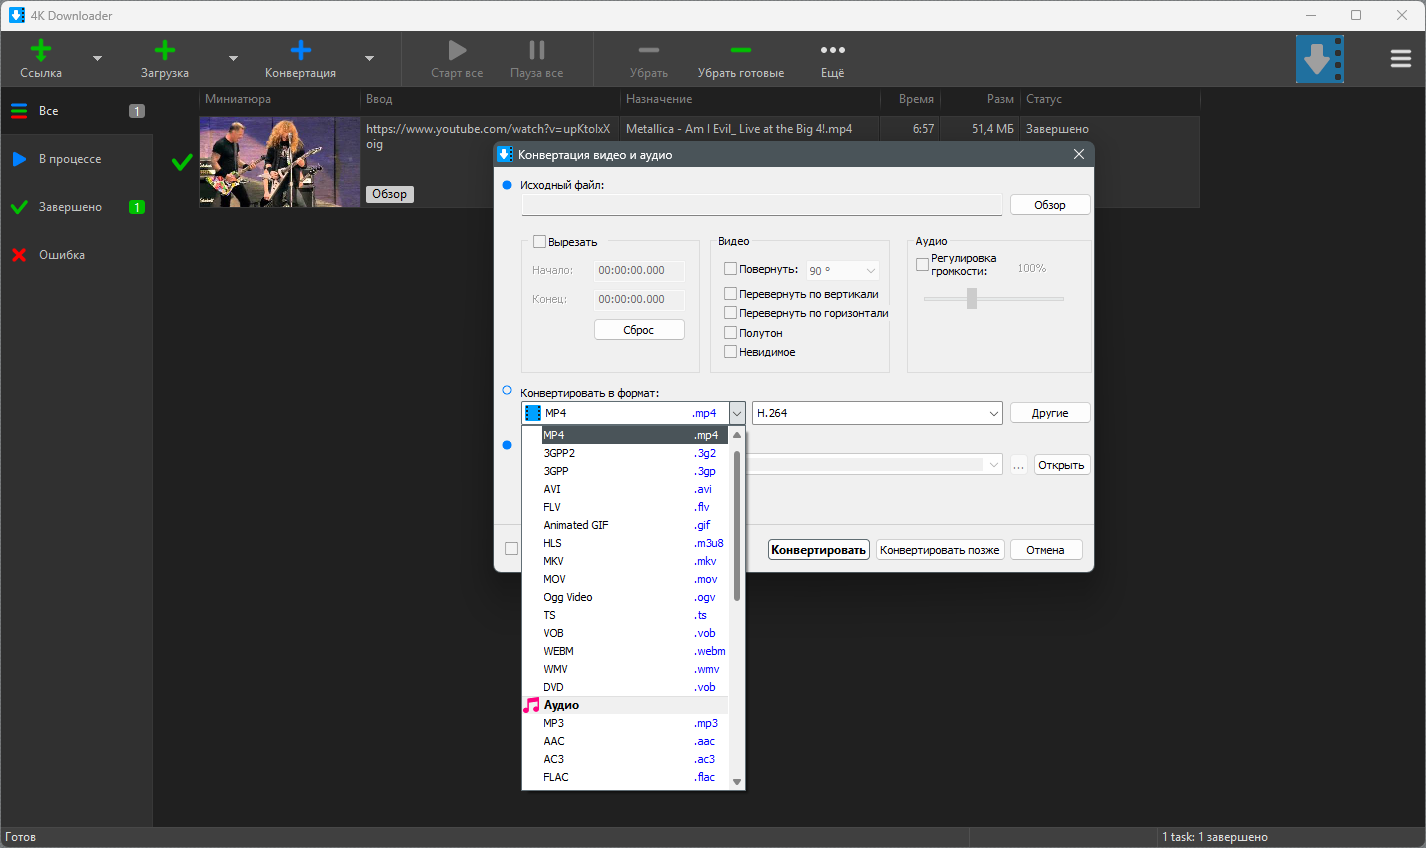This screenshot has width=1426, height=848.
Task: Click the green plus Ссылка toolbar icon
Action: coord(41,50)
